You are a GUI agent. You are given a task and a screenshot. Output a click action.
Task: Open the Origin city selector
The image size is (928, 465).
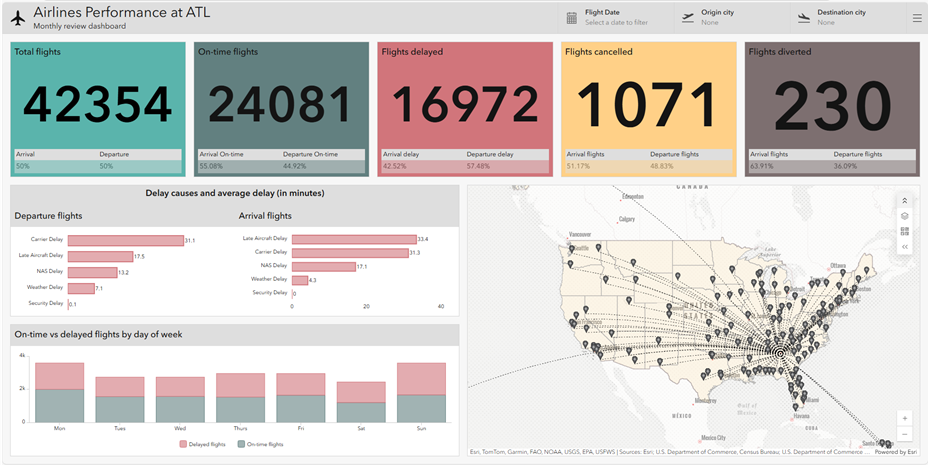(x=732, y=18)
